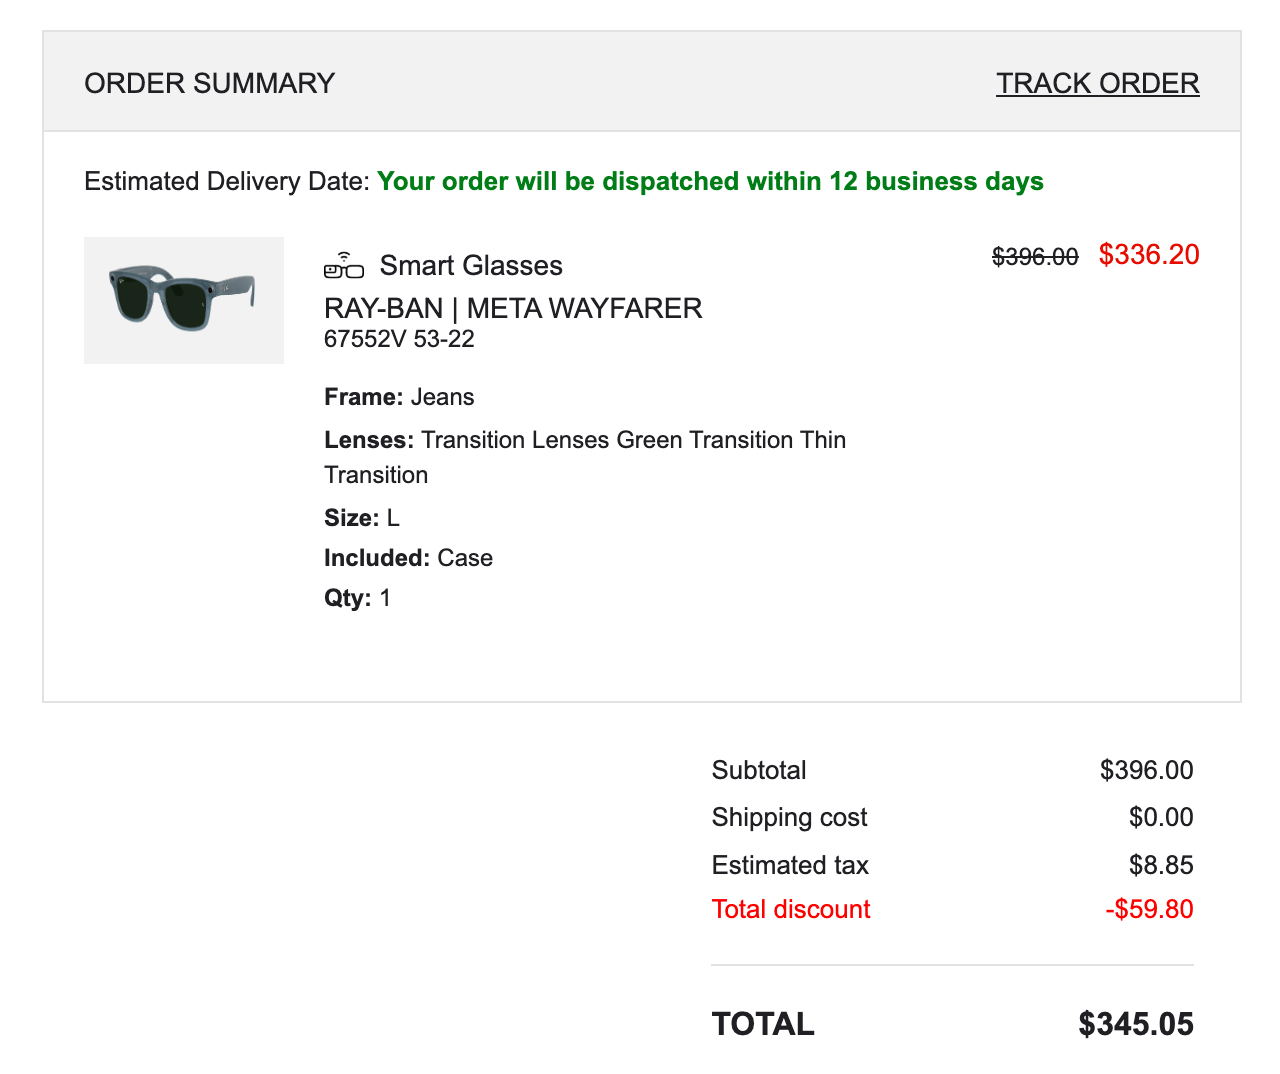This screenshot has height=1074, width=1280.
Task: Click the Included: Case detail
Action: (408, 558)
